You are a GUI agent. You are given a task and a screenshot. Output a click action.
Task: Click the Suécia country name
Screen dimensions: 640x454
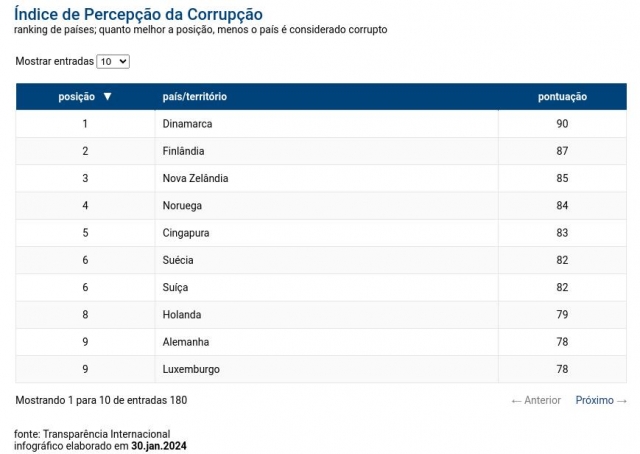(x=178, y=260)
